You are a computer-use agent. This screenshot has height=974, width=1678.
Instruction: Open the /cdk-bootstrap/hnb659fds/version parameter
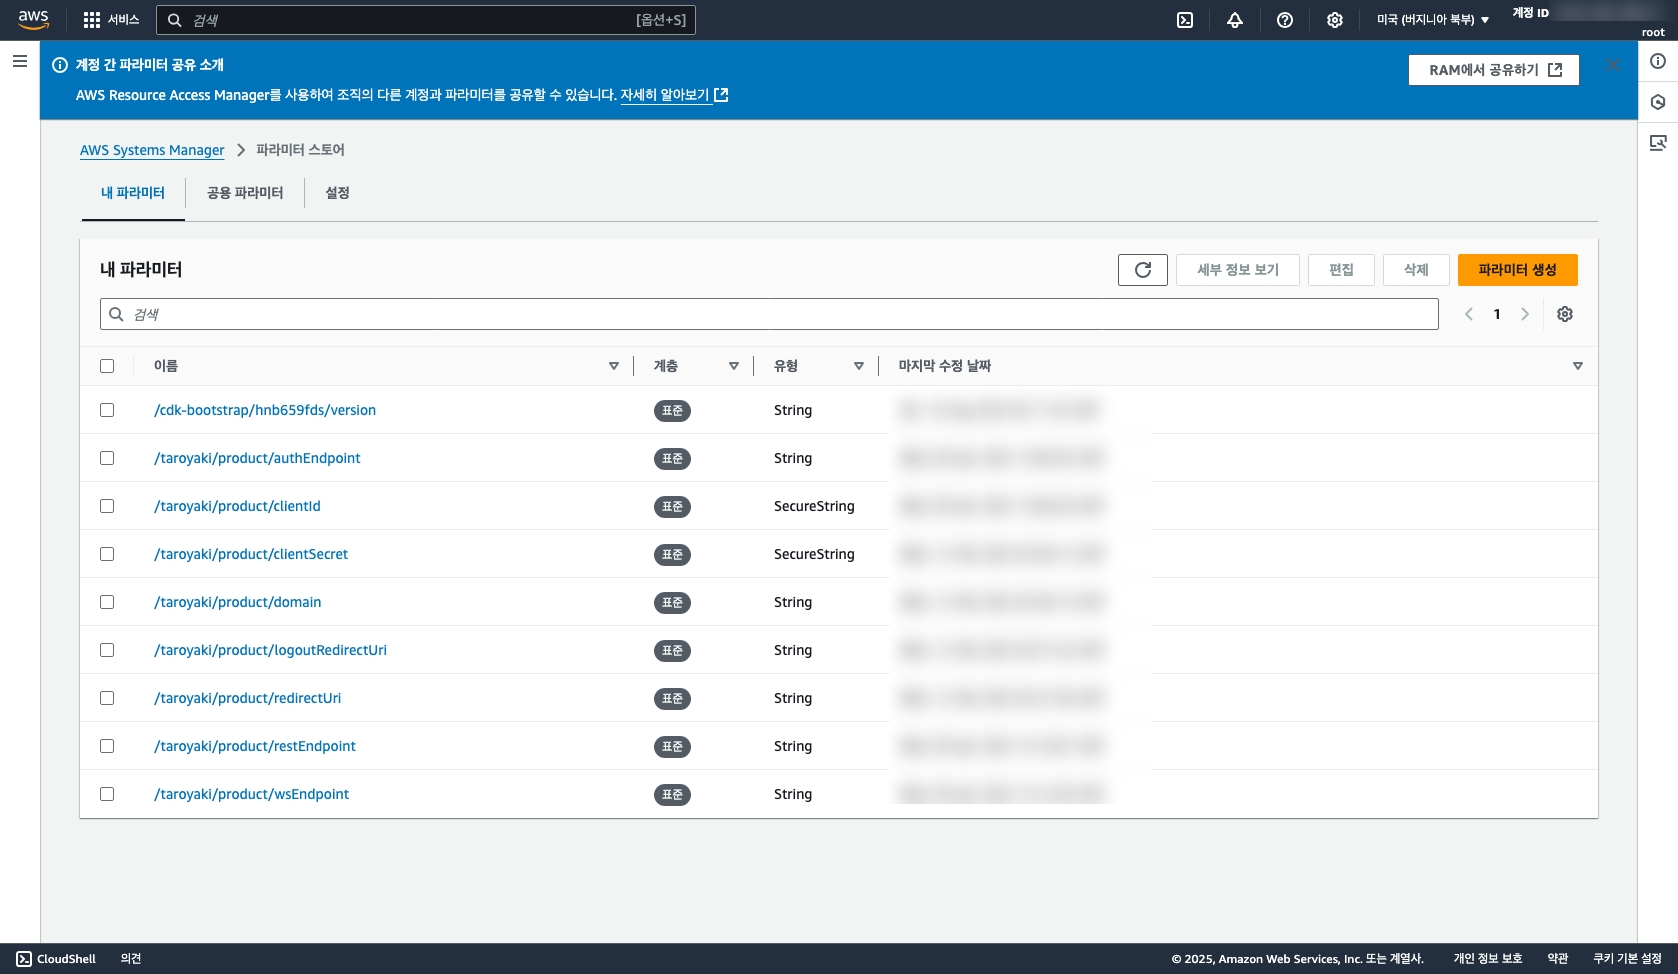pos(265,410)
